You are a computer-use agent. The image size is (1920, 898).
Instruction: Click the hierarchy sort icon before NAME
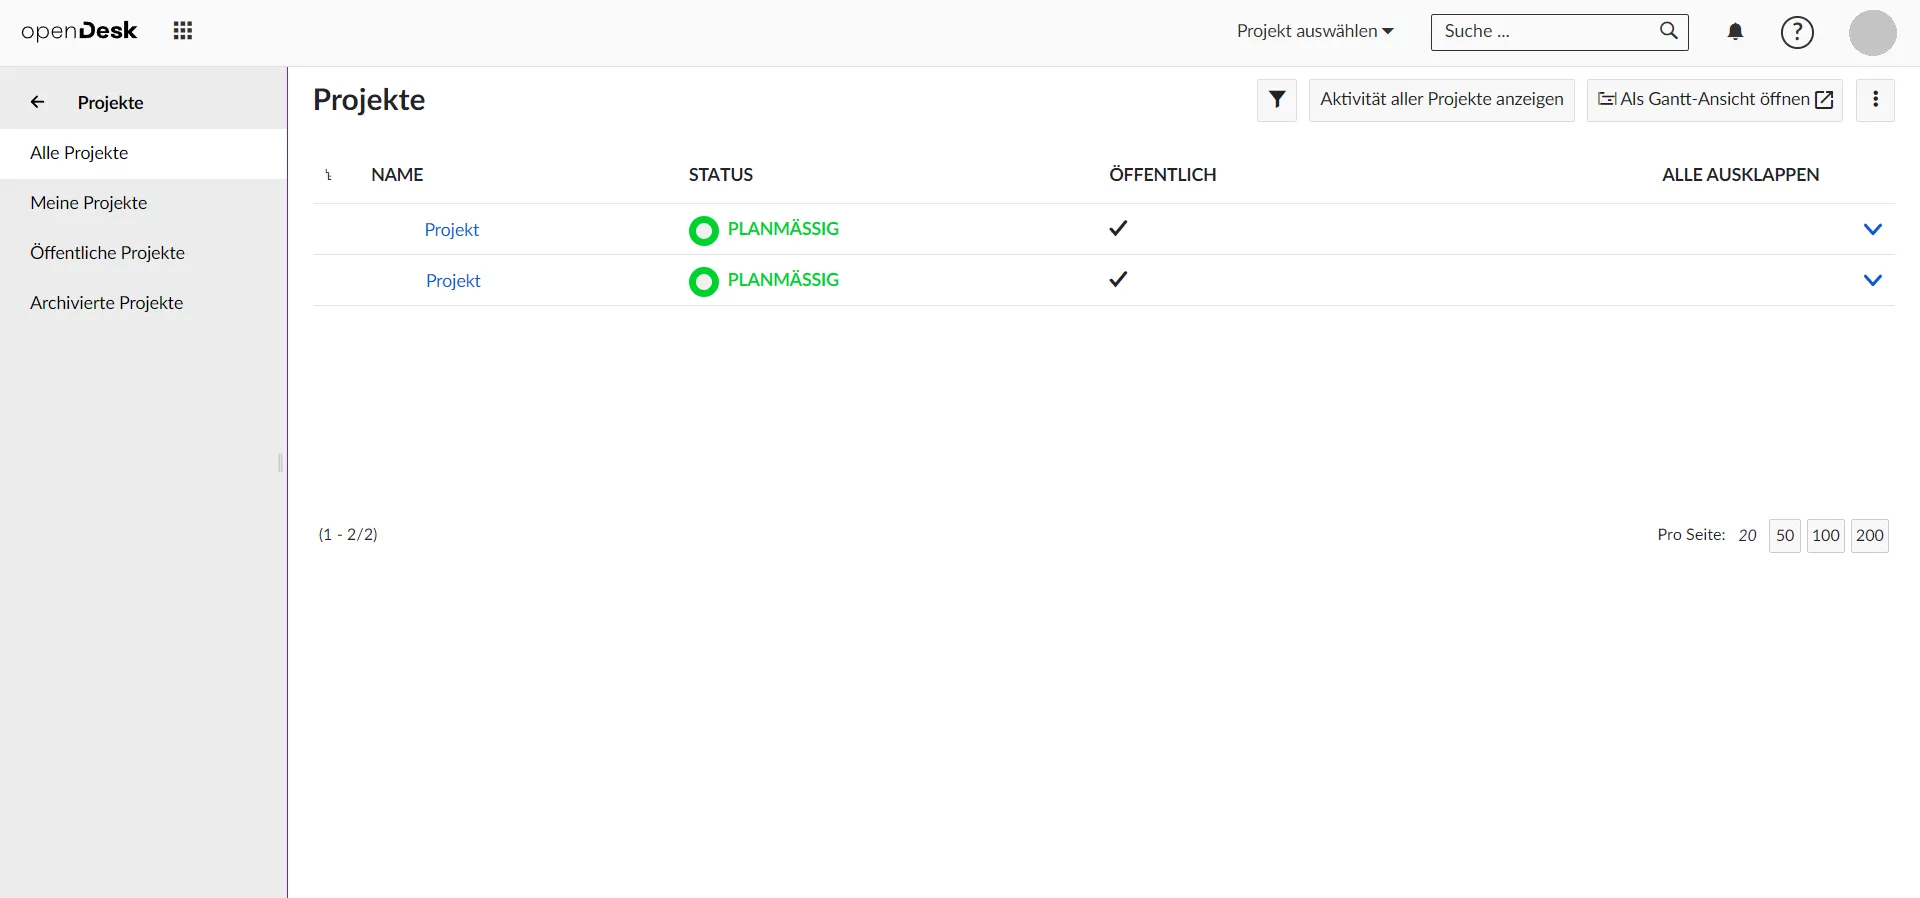pyautogui.click(x=328, y=176)
